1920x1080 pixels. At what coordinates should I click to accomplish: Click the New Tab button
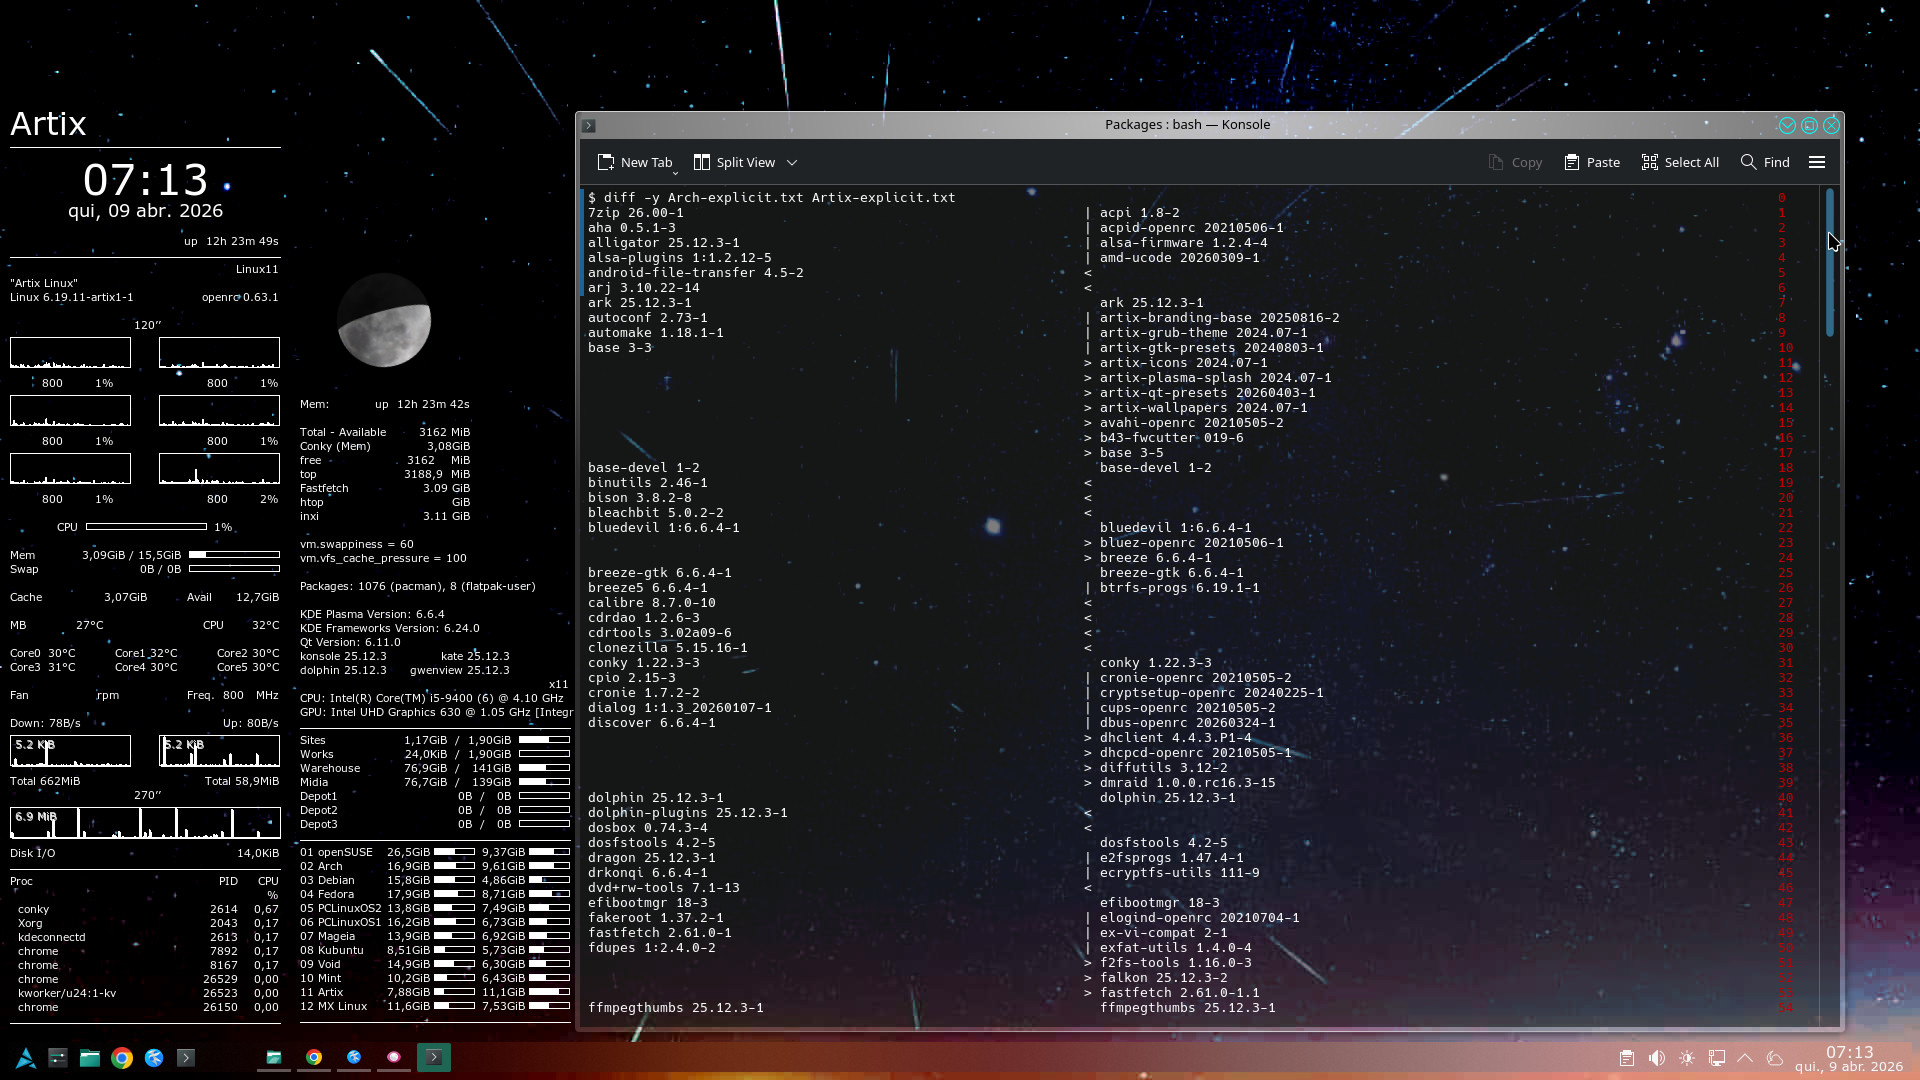tap(635, 162)
